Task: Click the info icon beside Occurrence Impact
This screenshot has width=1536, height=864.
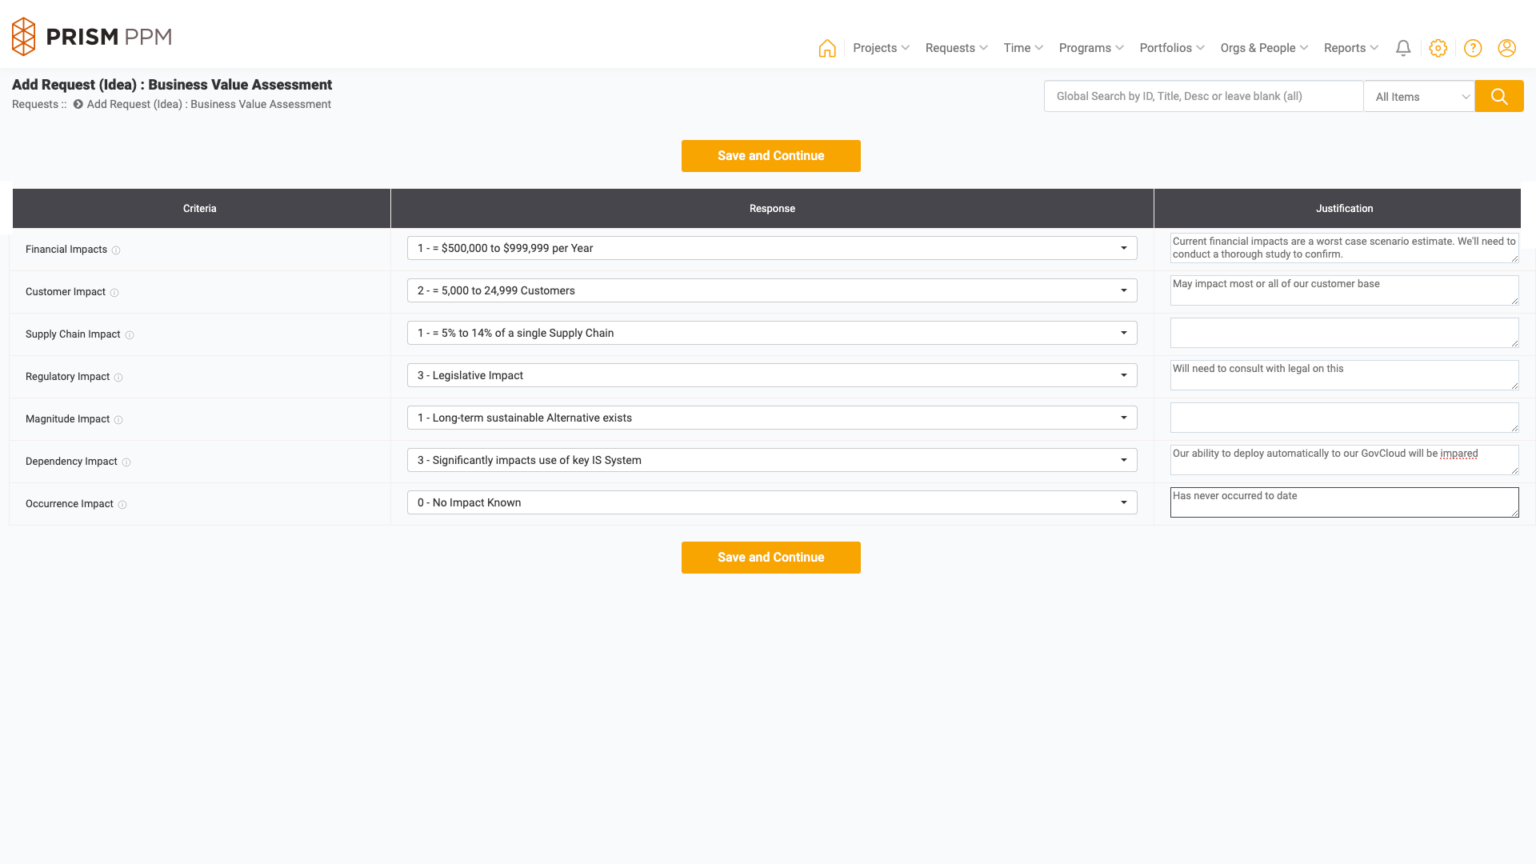Action: pyautogui.click(x=122, y=504)
